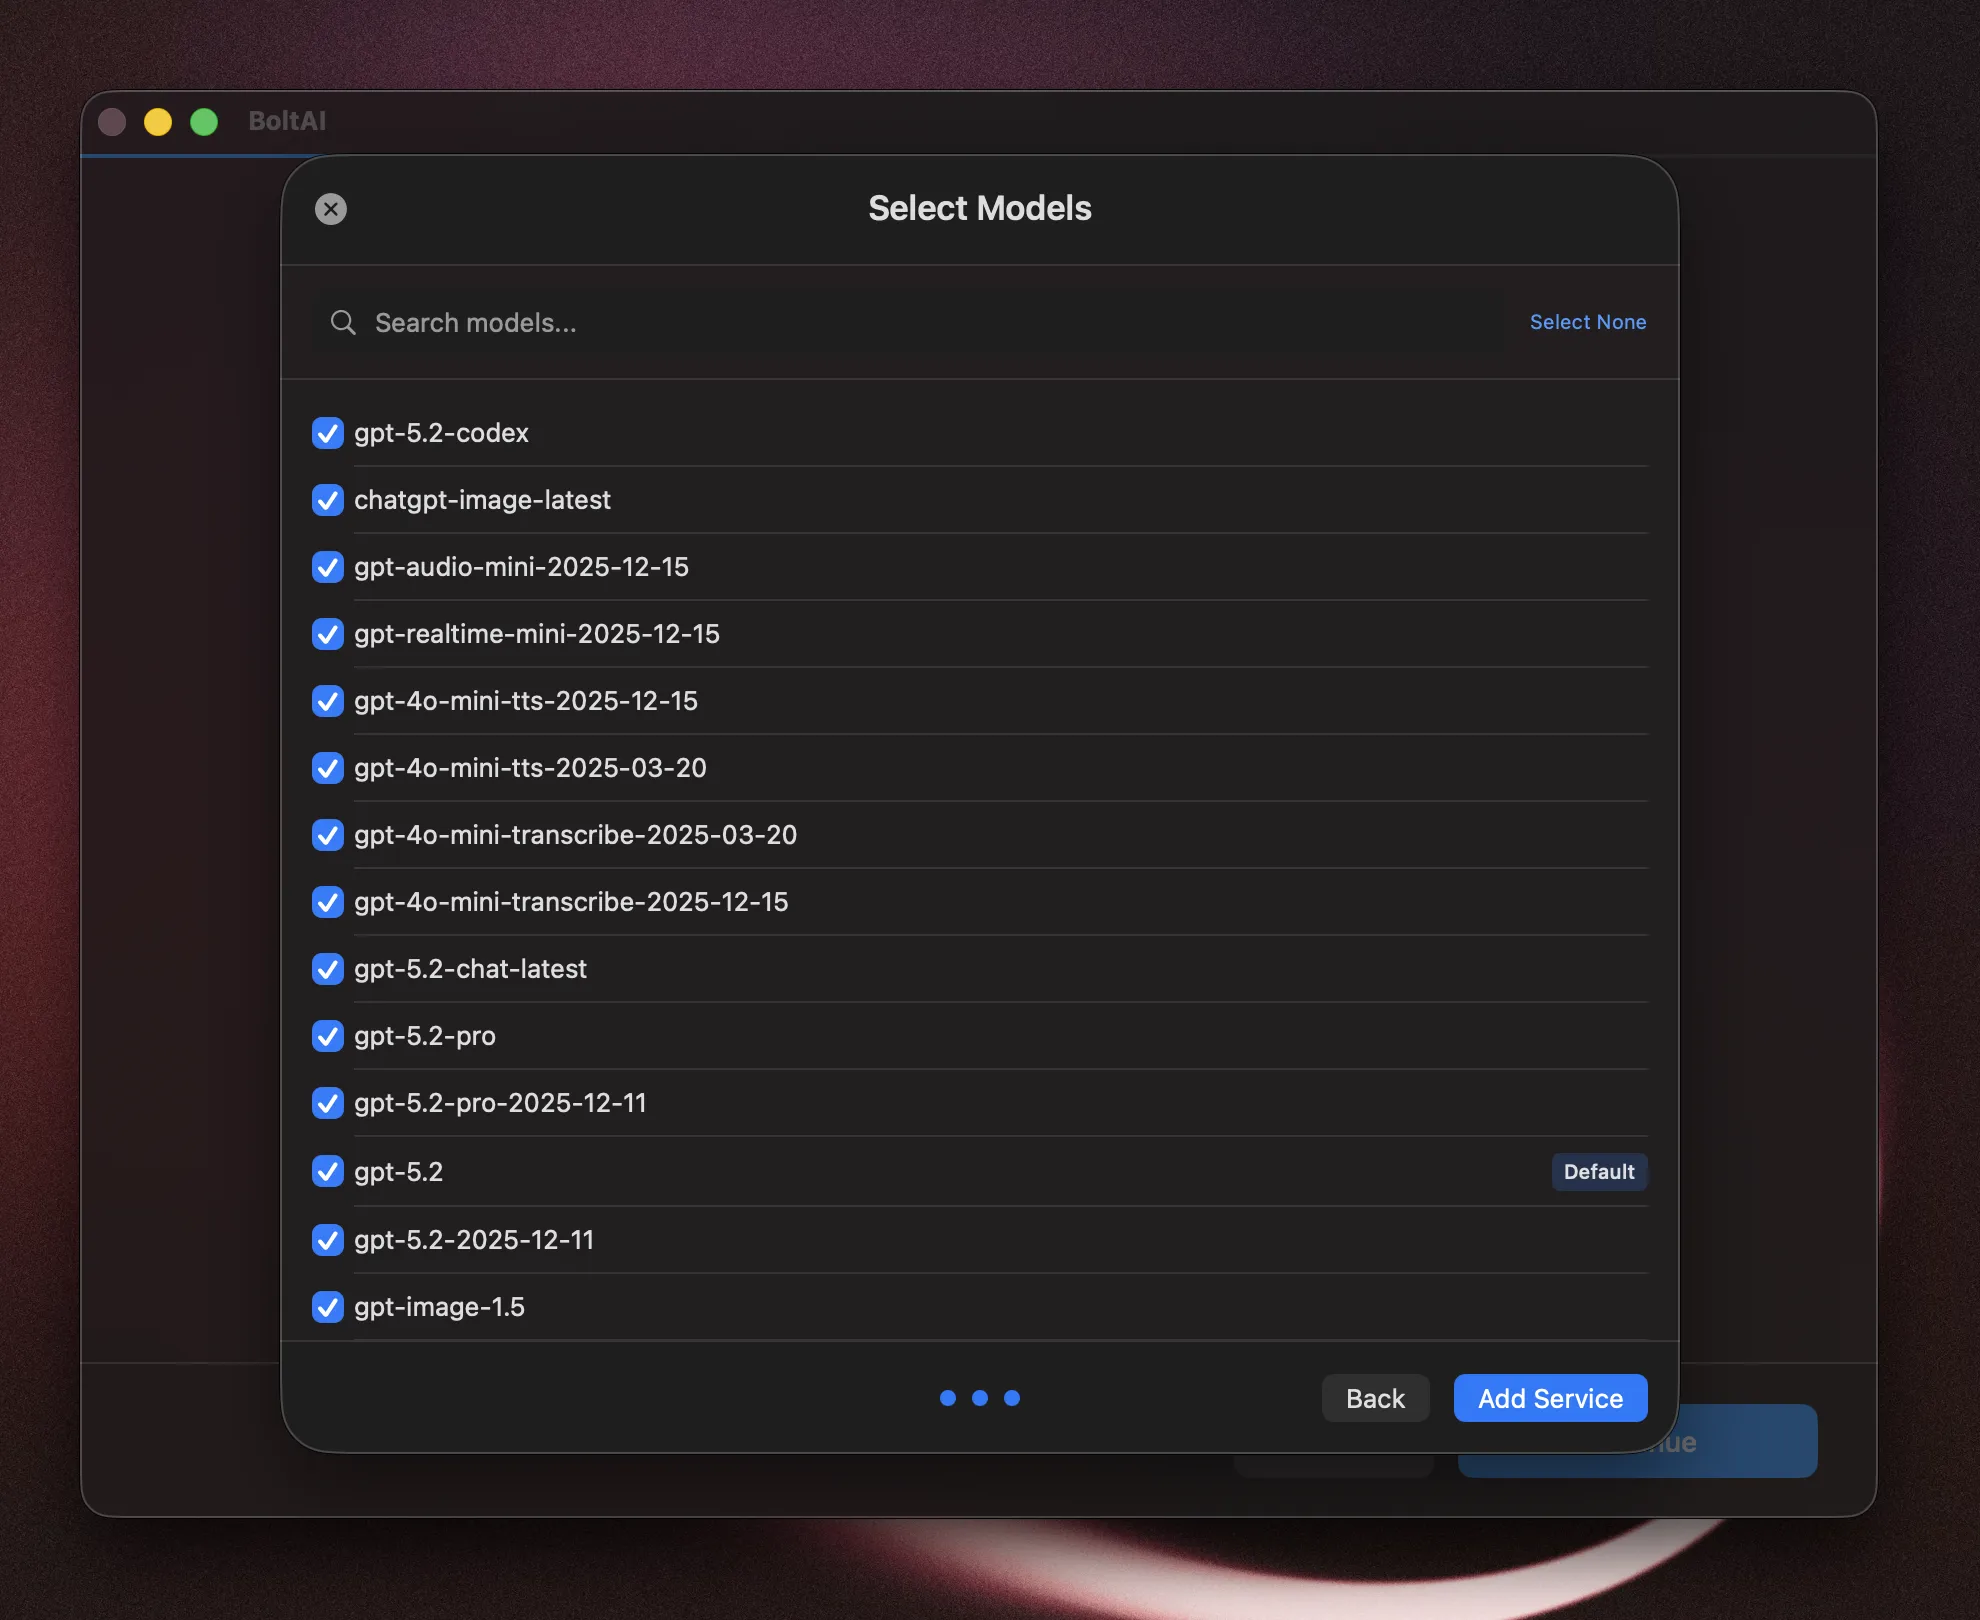The image size is (1980, 1620).
Task: Focus the Search models field
Action: tap(907, 322)
